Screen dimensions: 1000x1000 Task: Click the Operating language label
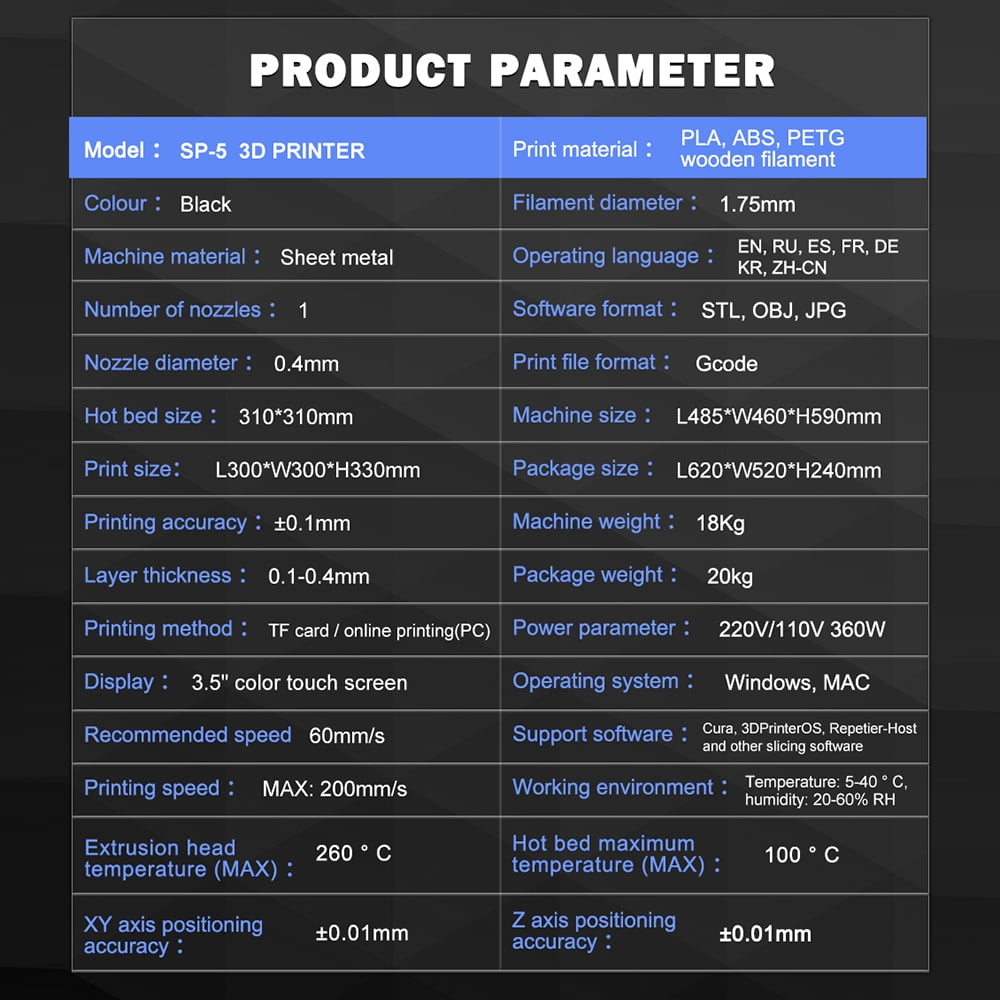coord(607,256)
